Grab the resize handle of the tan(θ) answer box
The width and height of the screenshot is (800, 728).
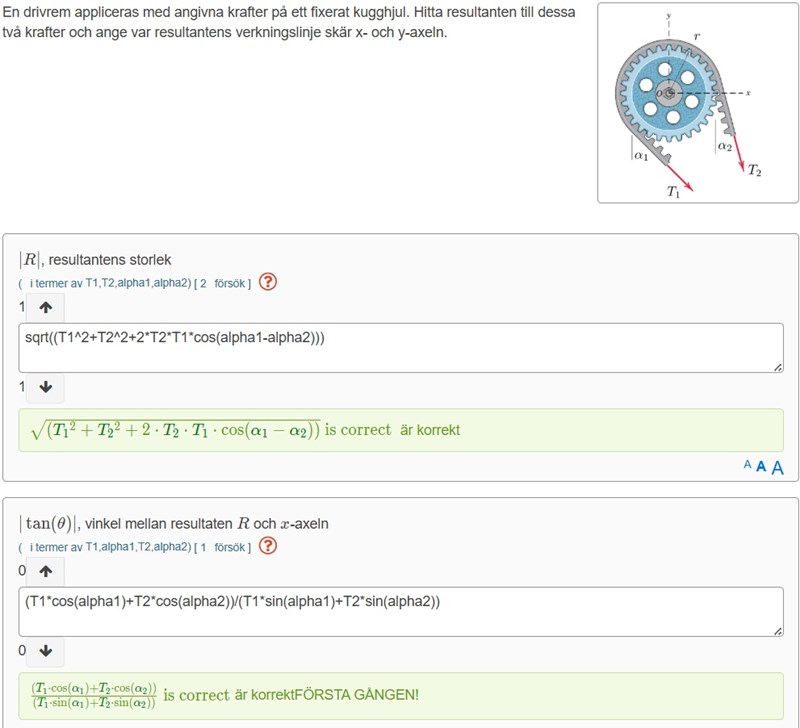[x=777, y=631]
